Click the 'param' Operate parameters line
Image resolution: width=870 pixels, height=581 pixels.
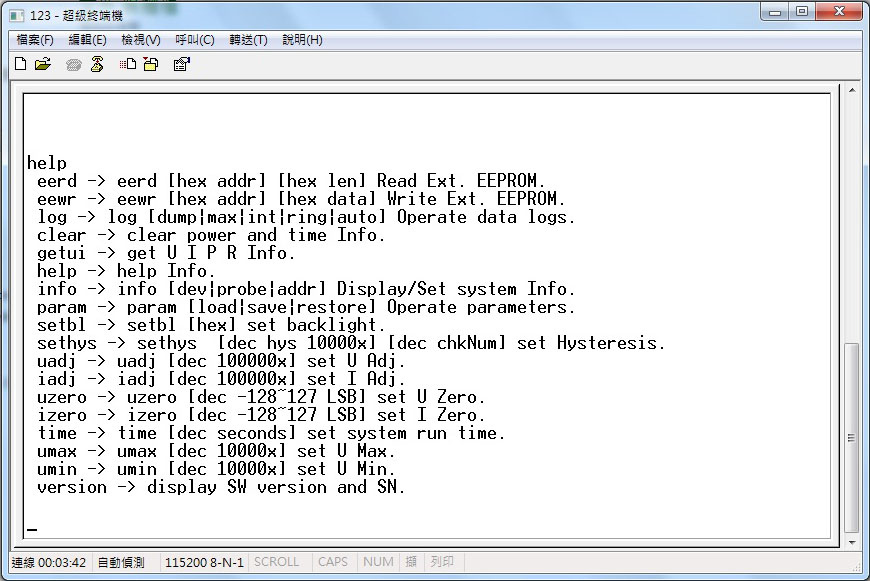point(306,307)
